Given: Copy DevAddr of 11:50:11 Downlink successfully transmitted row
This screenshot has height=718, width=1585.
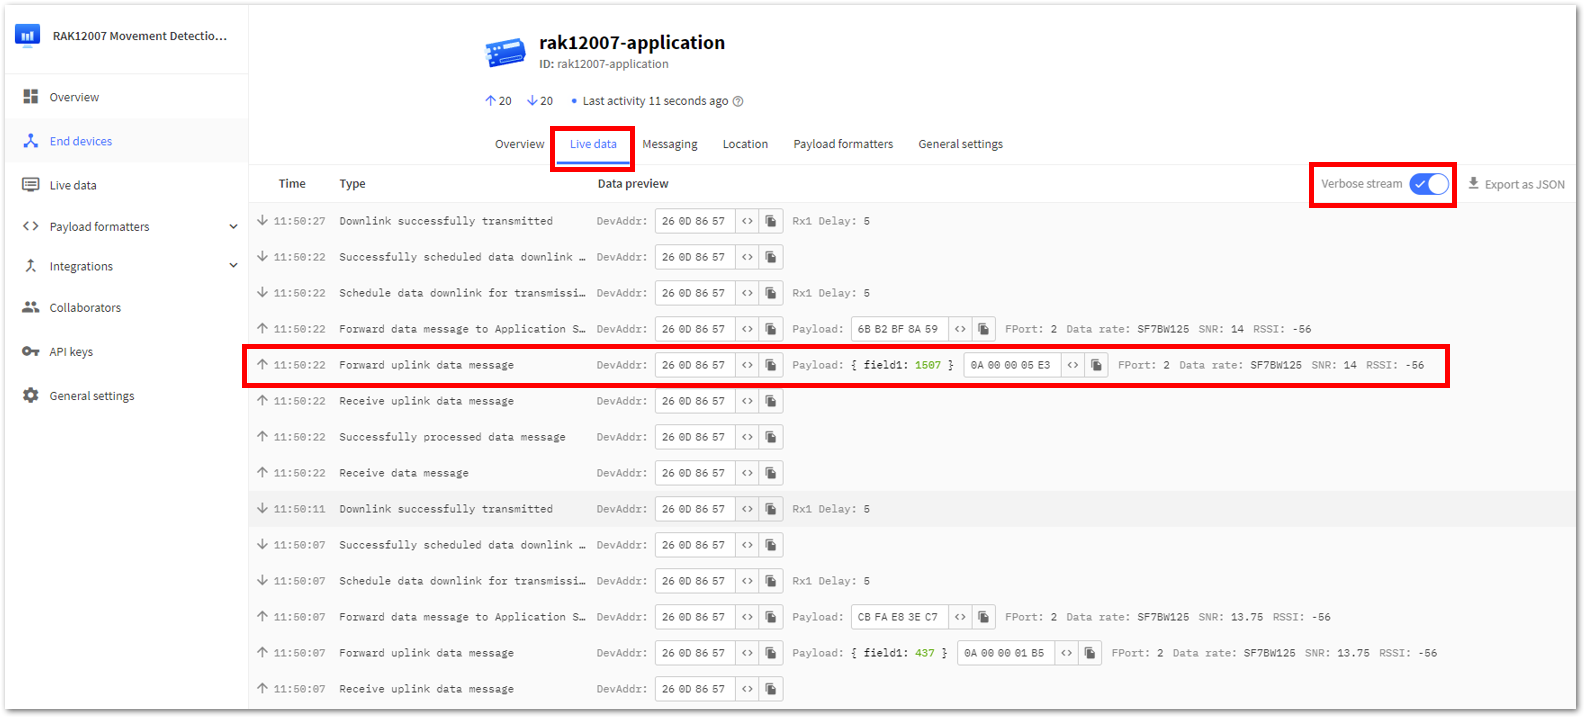Looking at the screenshot, I should coord(771,509).
